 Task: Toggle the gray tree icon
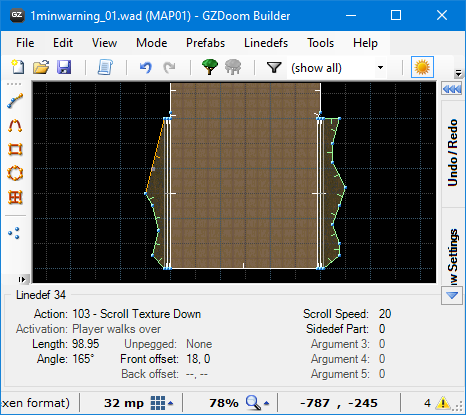coord(233,67)
